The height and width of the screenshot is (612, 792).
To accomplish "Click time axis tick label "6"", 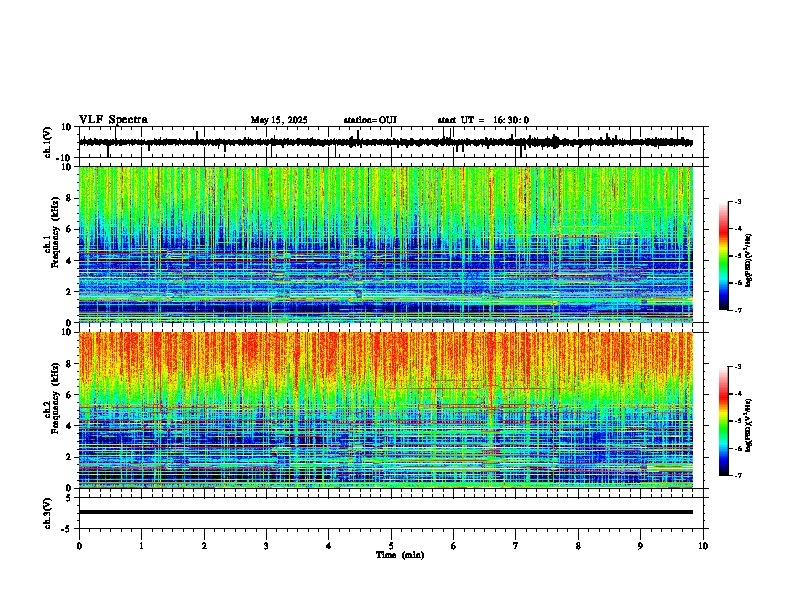I will 454,546.
